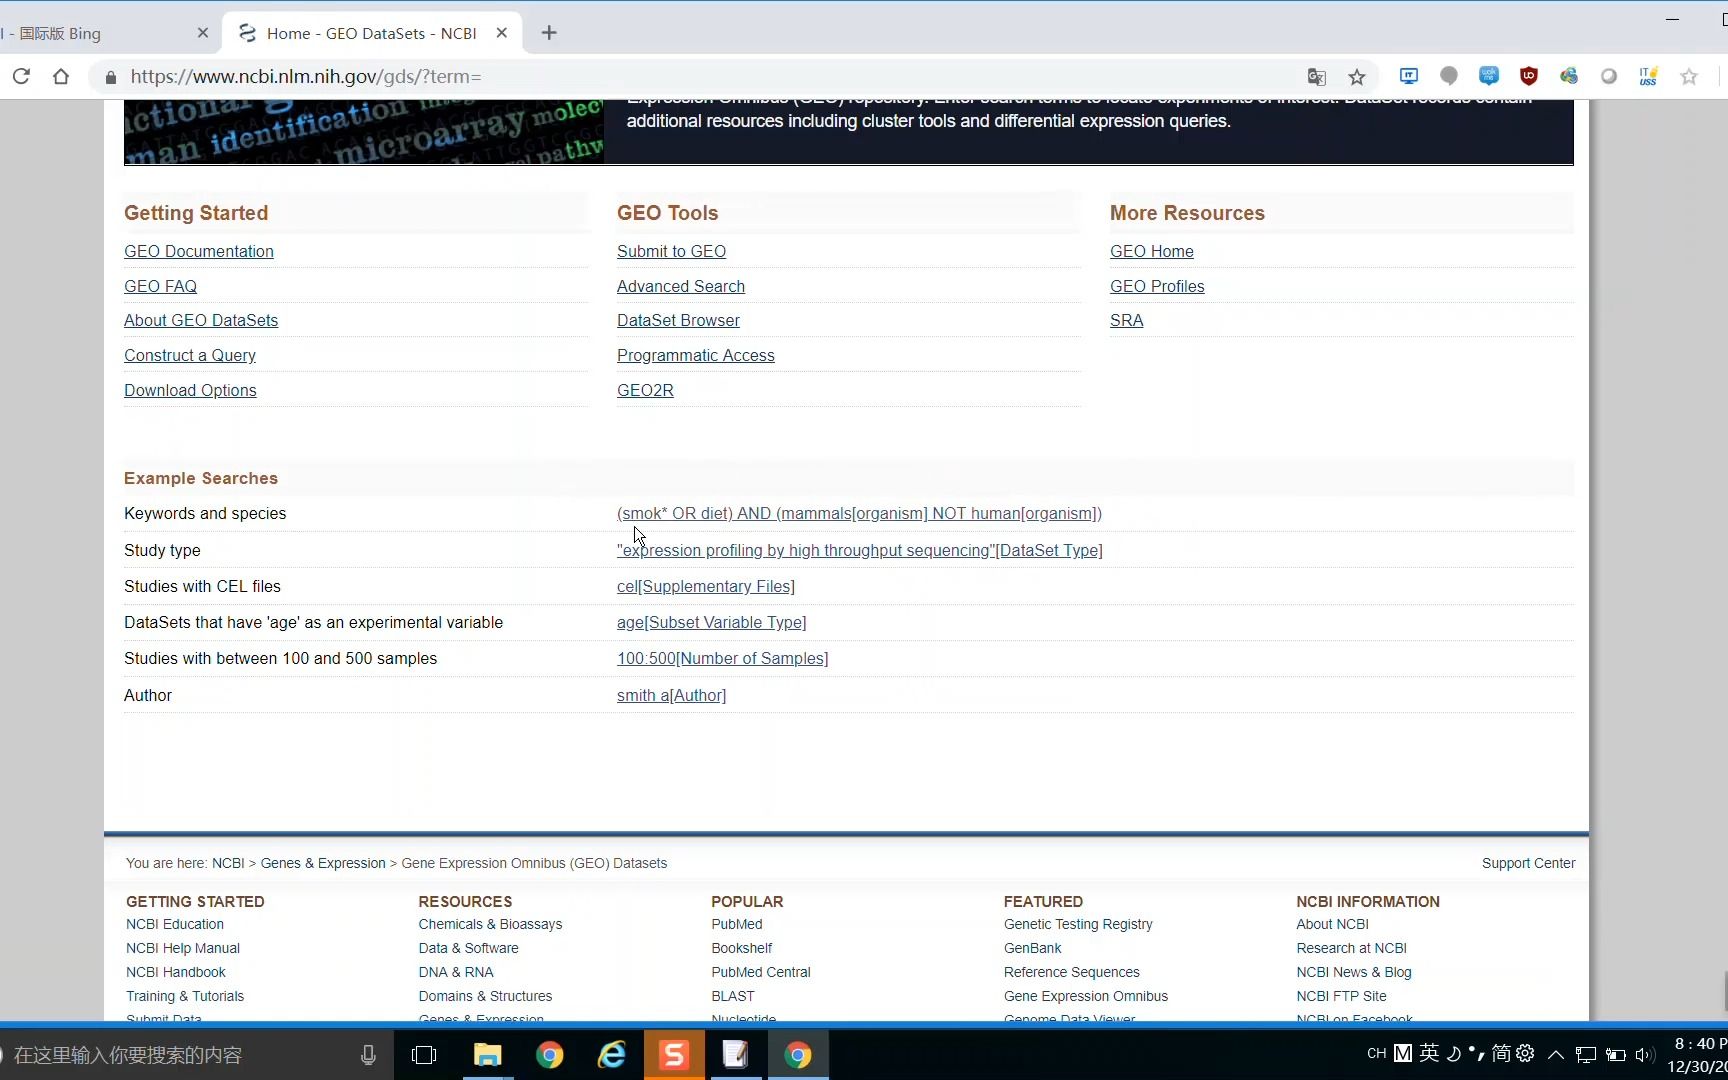Open Genetic Testing Registry footer link
The height and width of the screenshot is (1080, 1728).
1078,924
